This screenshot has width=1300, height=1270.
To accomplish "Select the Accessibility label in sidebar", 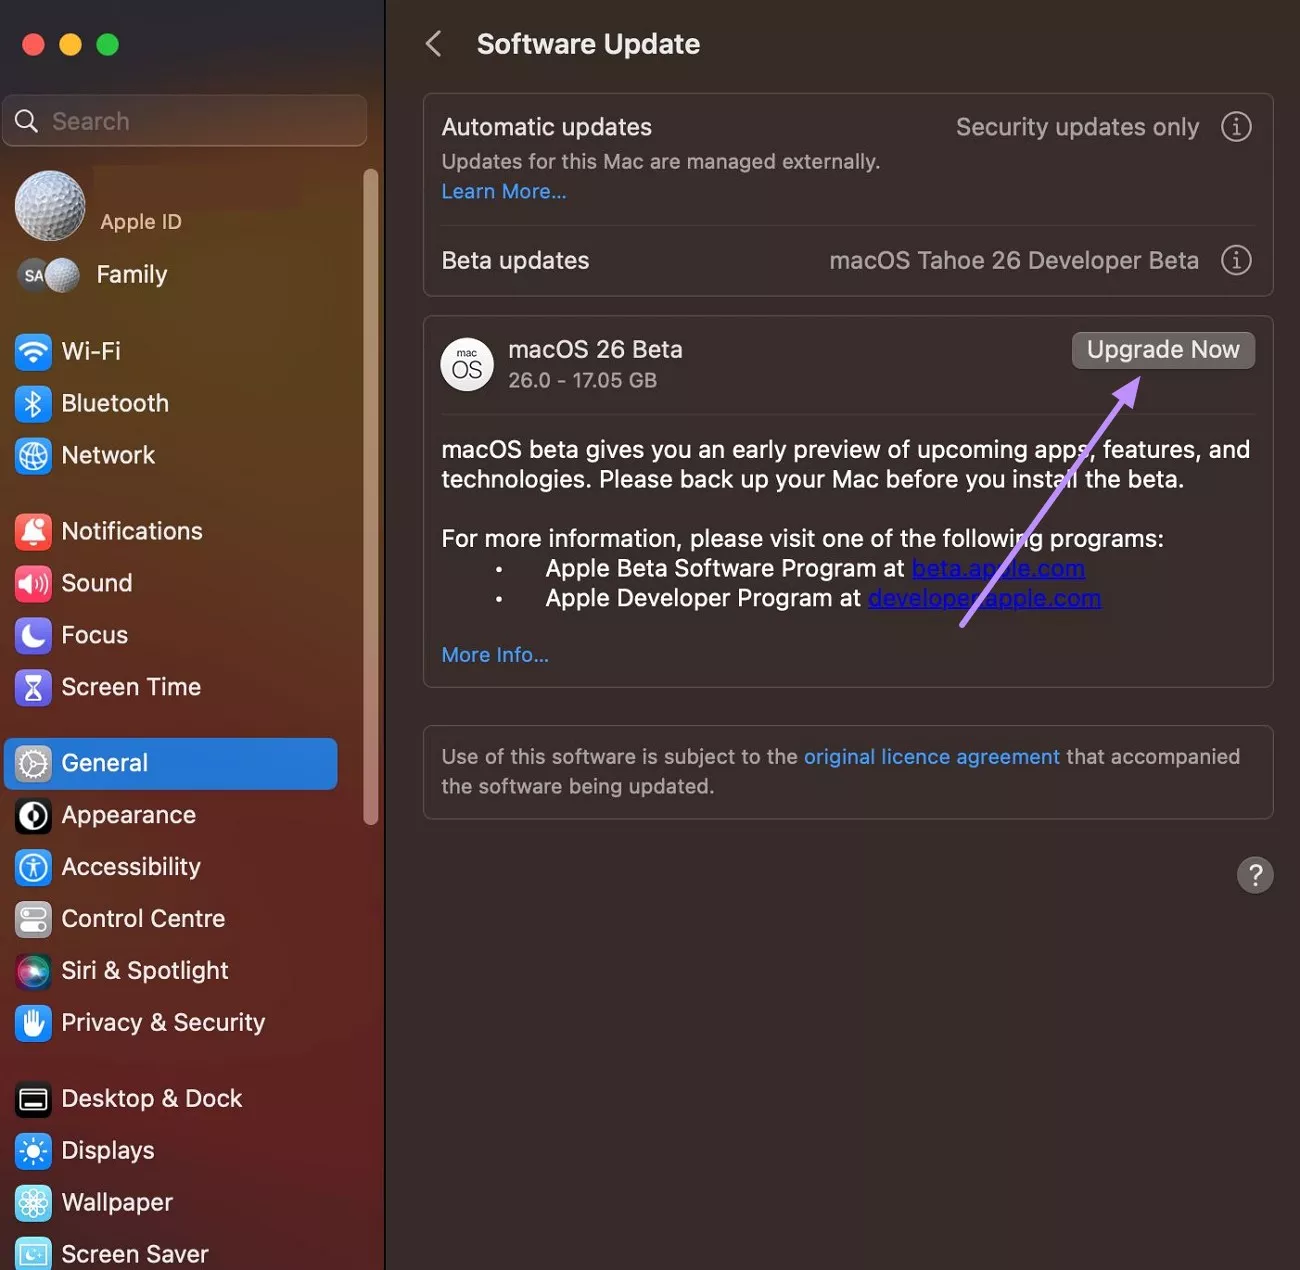I will [131, 867].
